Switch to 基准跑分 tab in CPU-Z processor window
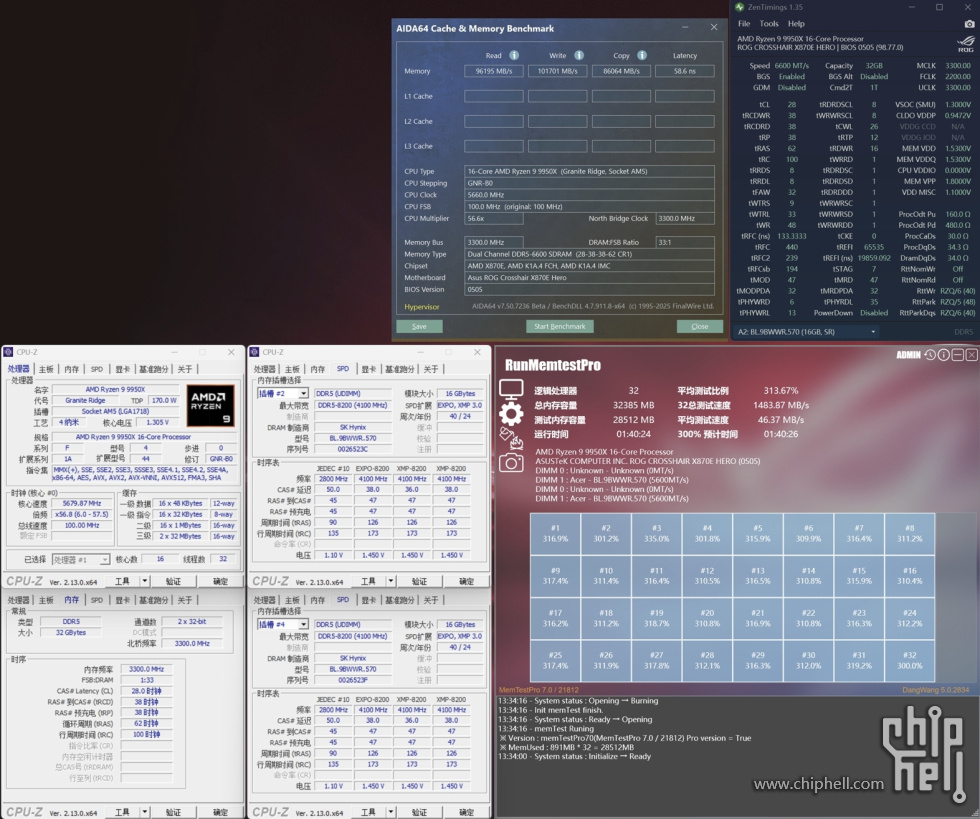 (153, 369)
